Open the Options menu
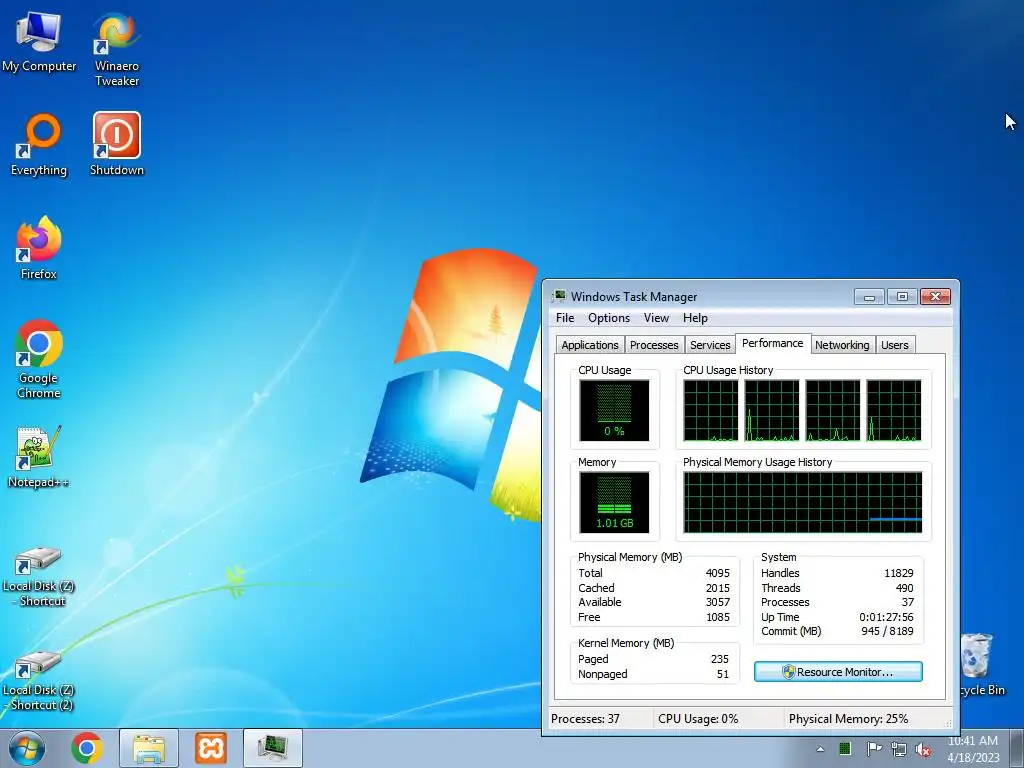Image resolution: width=1024 pixels, height=768 pixels. tap(609, 318)
